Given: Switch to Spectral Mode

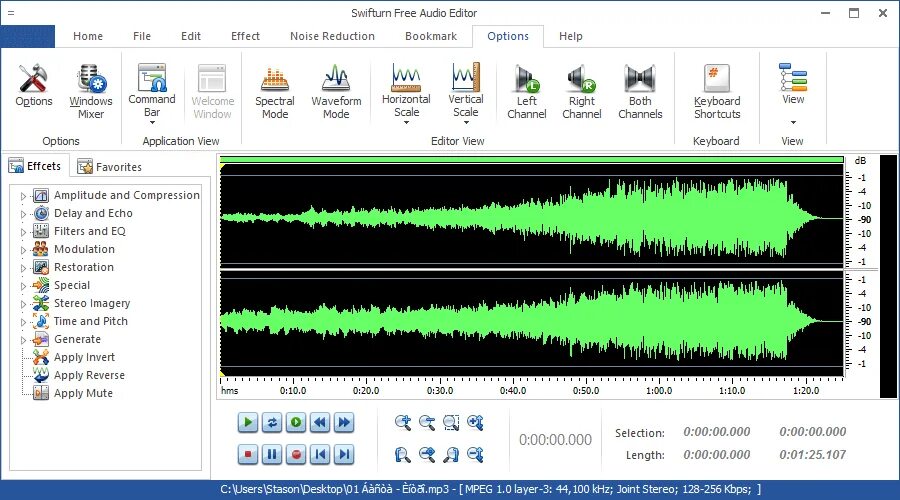Looking at the screenshot, I should pyautogui.click(x=275, y=92).
